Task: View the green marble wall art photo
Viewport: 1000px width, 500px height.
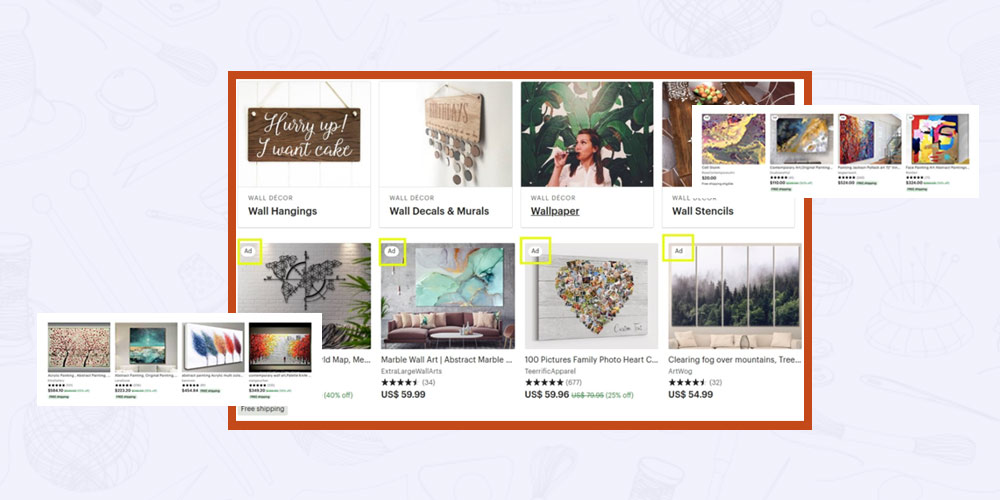Action: pos(447,295)
